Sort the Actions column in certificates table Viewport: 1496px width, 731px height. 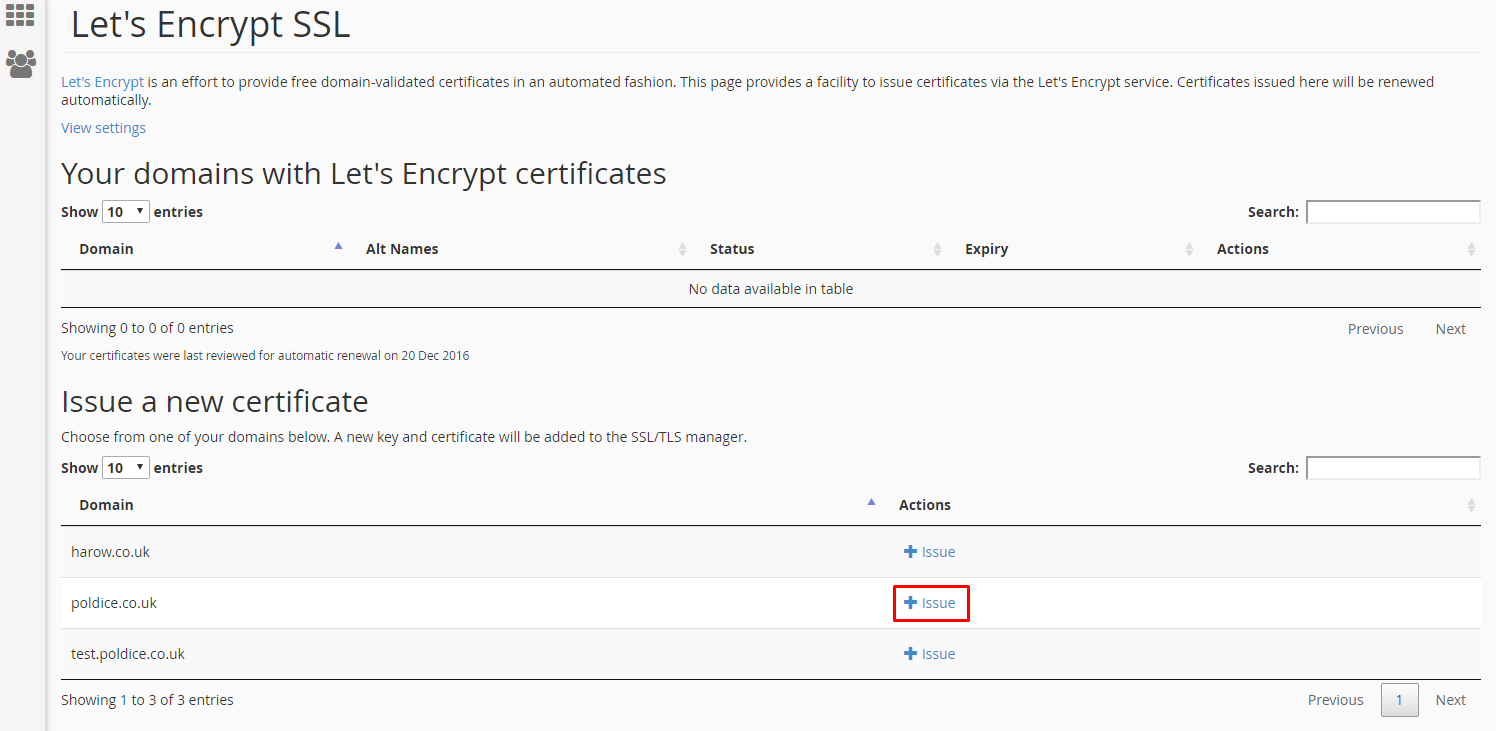[1471, 249]
